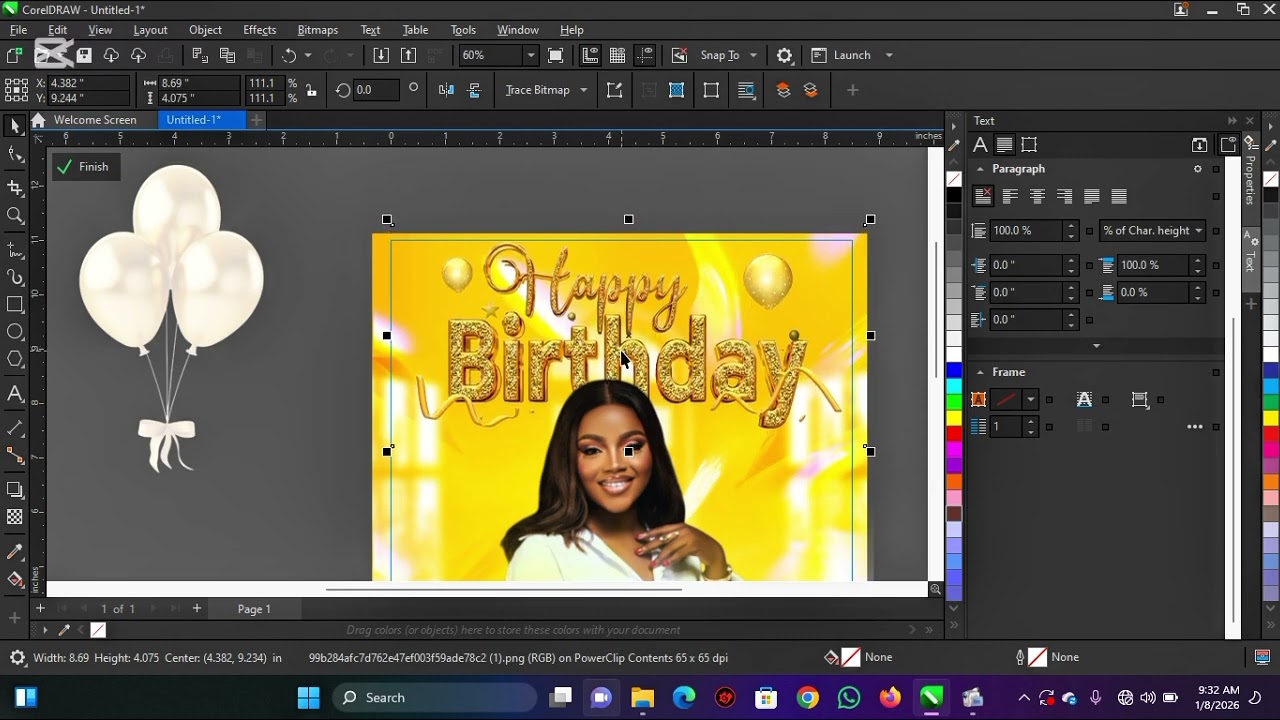Open the zoom level 60% dropdown
This screenshot has width=1280, height=720.
point(531,55)
